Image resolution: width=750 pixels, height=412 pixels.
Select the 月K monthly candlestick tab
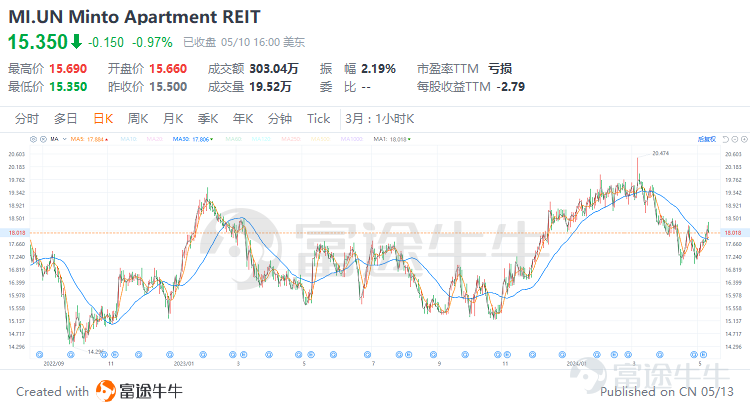click(x=173, y=119)
